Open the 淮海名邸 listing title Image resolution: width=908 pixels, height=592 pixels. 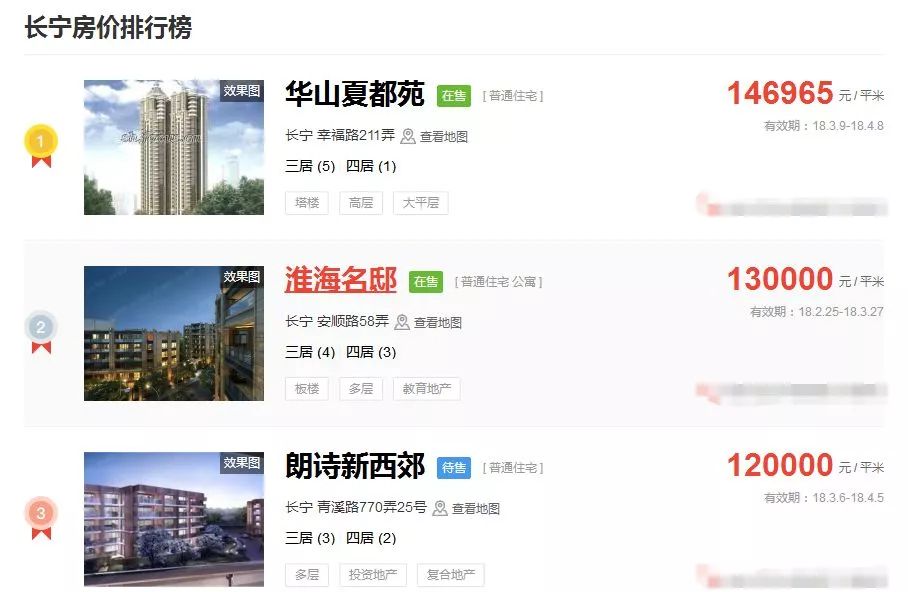[x=340, y=280]
